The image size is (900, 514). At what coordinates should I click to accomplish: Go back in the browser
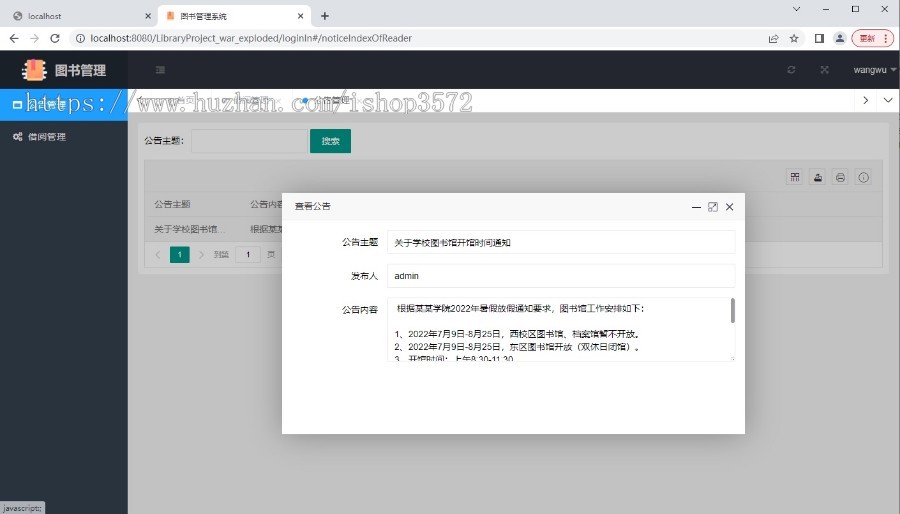14,38
